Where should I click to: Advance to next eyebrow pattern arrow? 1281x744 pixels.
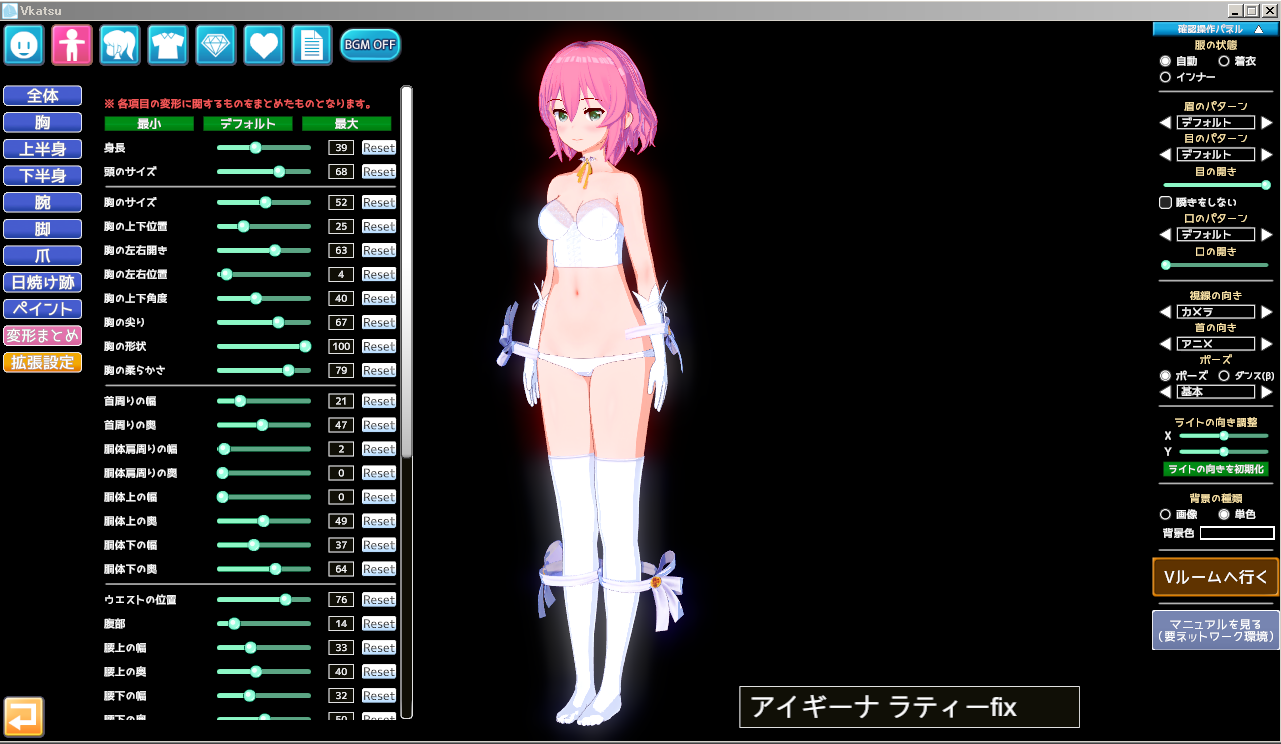tap(1267, 123)
